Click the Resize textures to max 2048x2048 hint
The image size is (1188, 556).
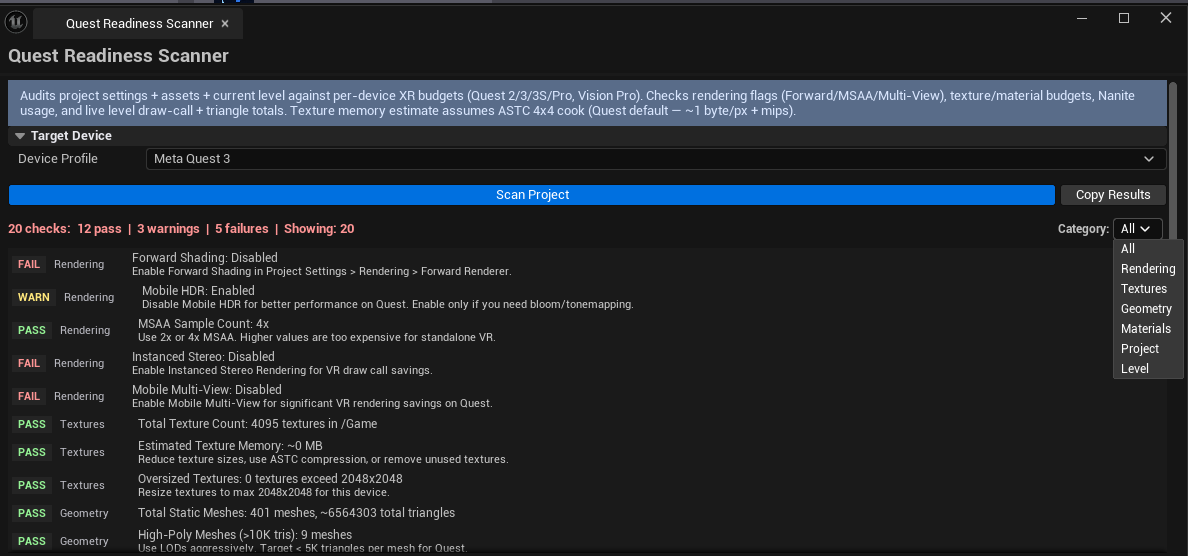click(264, 492)
